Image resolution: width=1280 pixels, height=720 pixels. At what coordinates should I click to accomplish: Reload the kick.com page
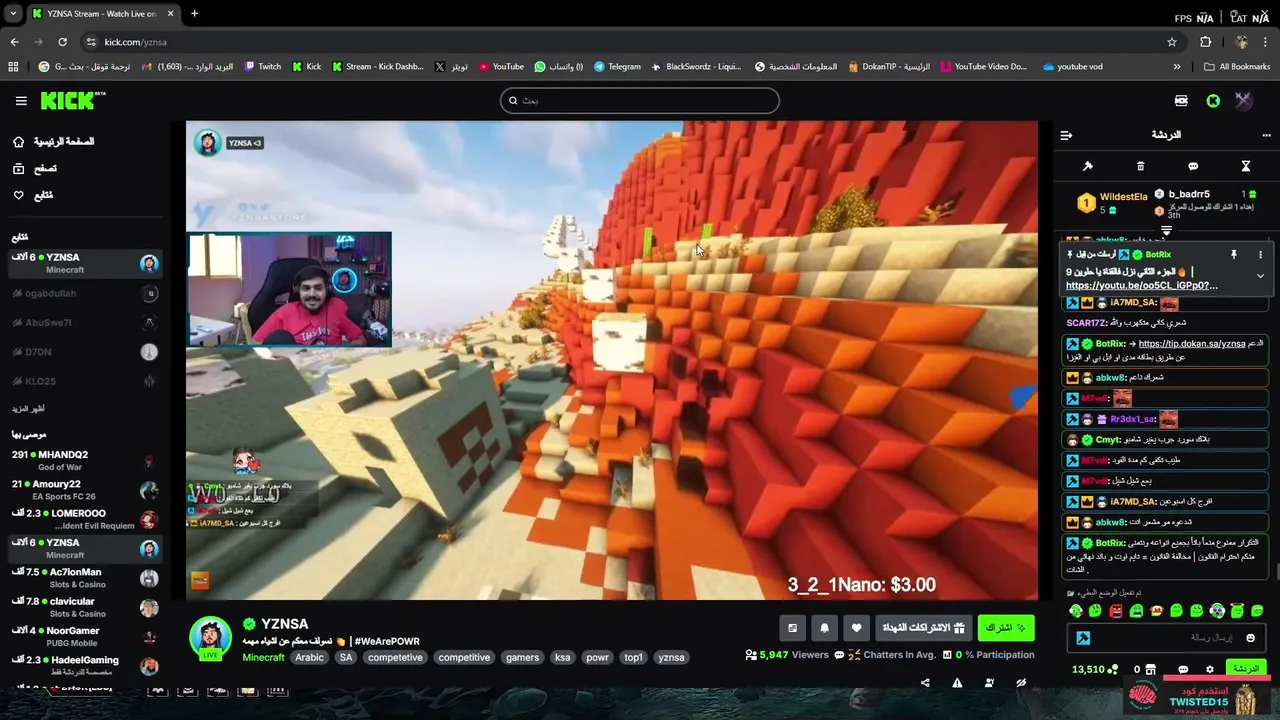coord(62,42)
